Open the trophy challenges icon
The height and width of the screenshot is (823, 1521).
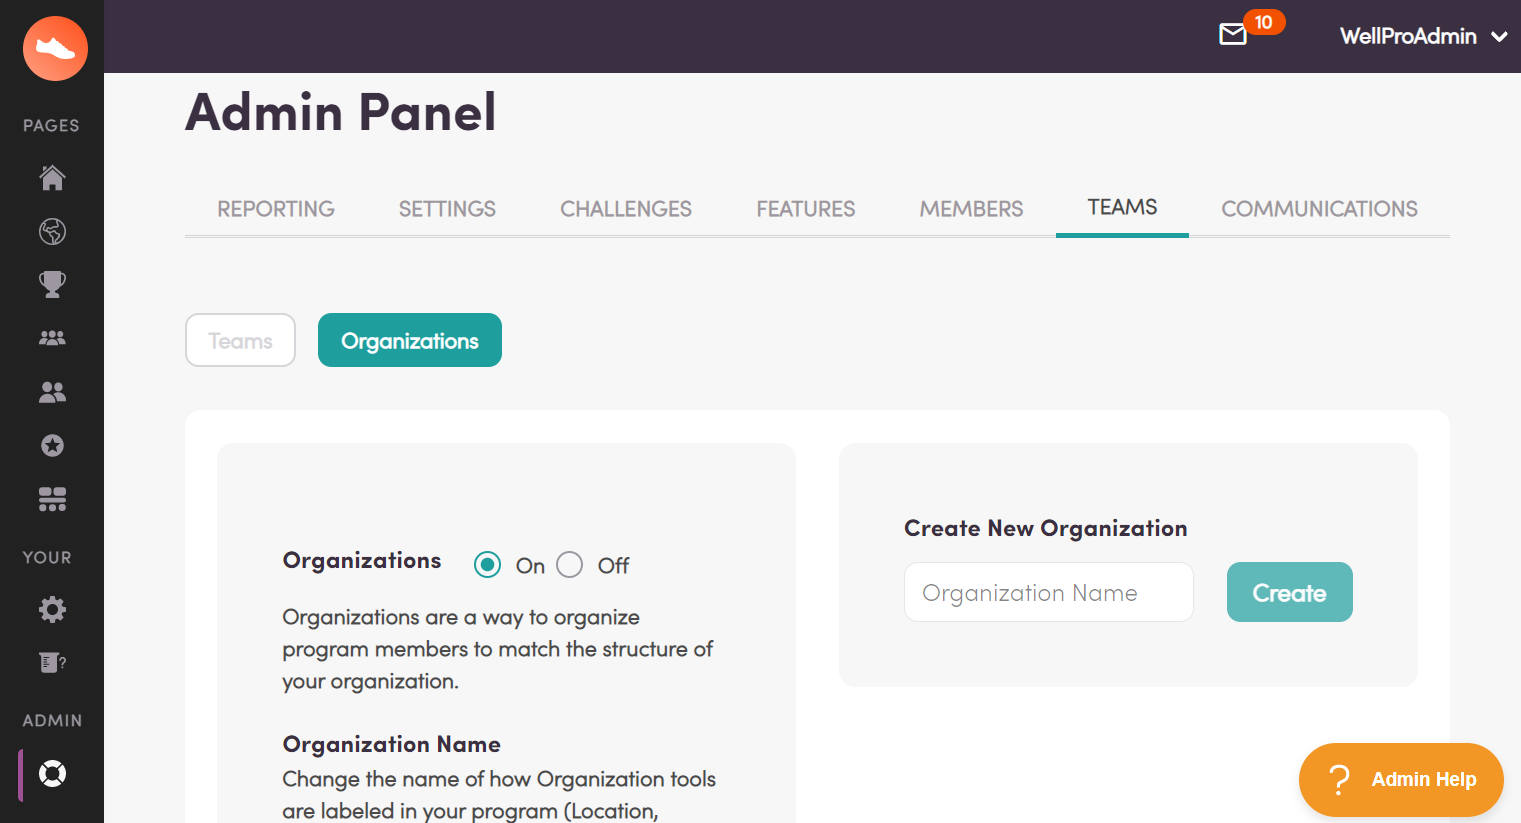tap(52, 284)
